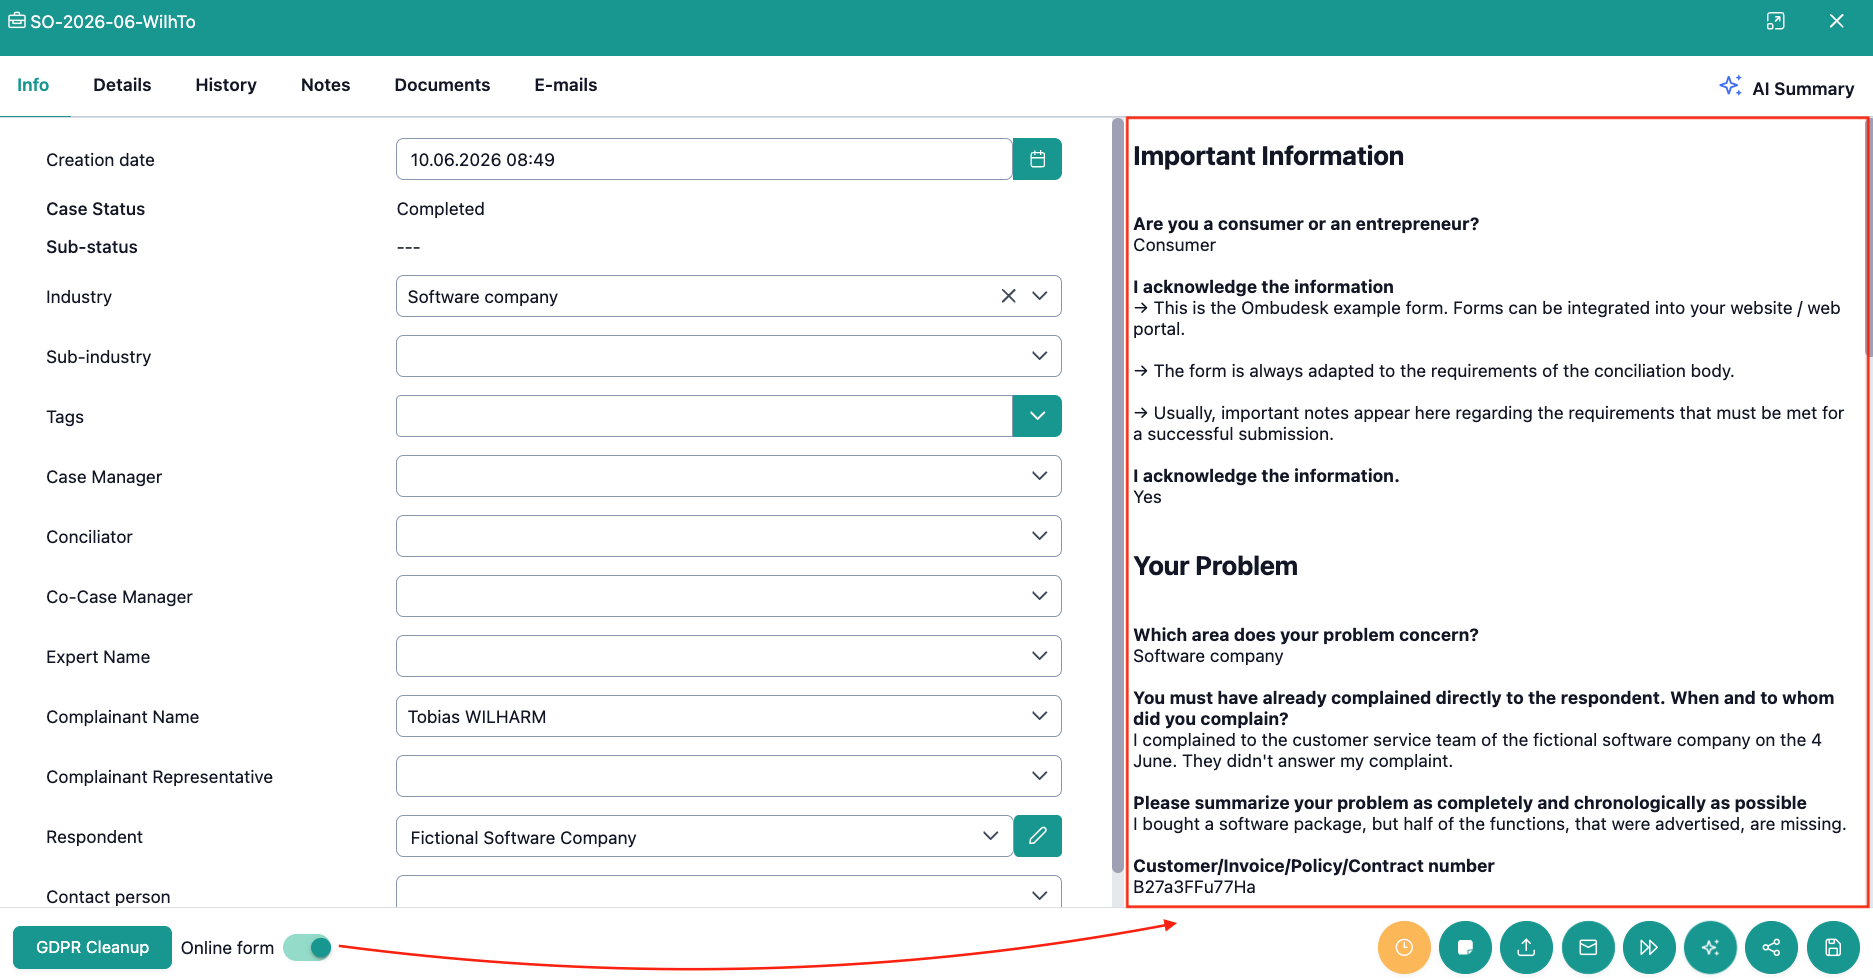The width and height of the screenshot is (1873, 980).
Task: Open the History tab
Action: [226, 85]
